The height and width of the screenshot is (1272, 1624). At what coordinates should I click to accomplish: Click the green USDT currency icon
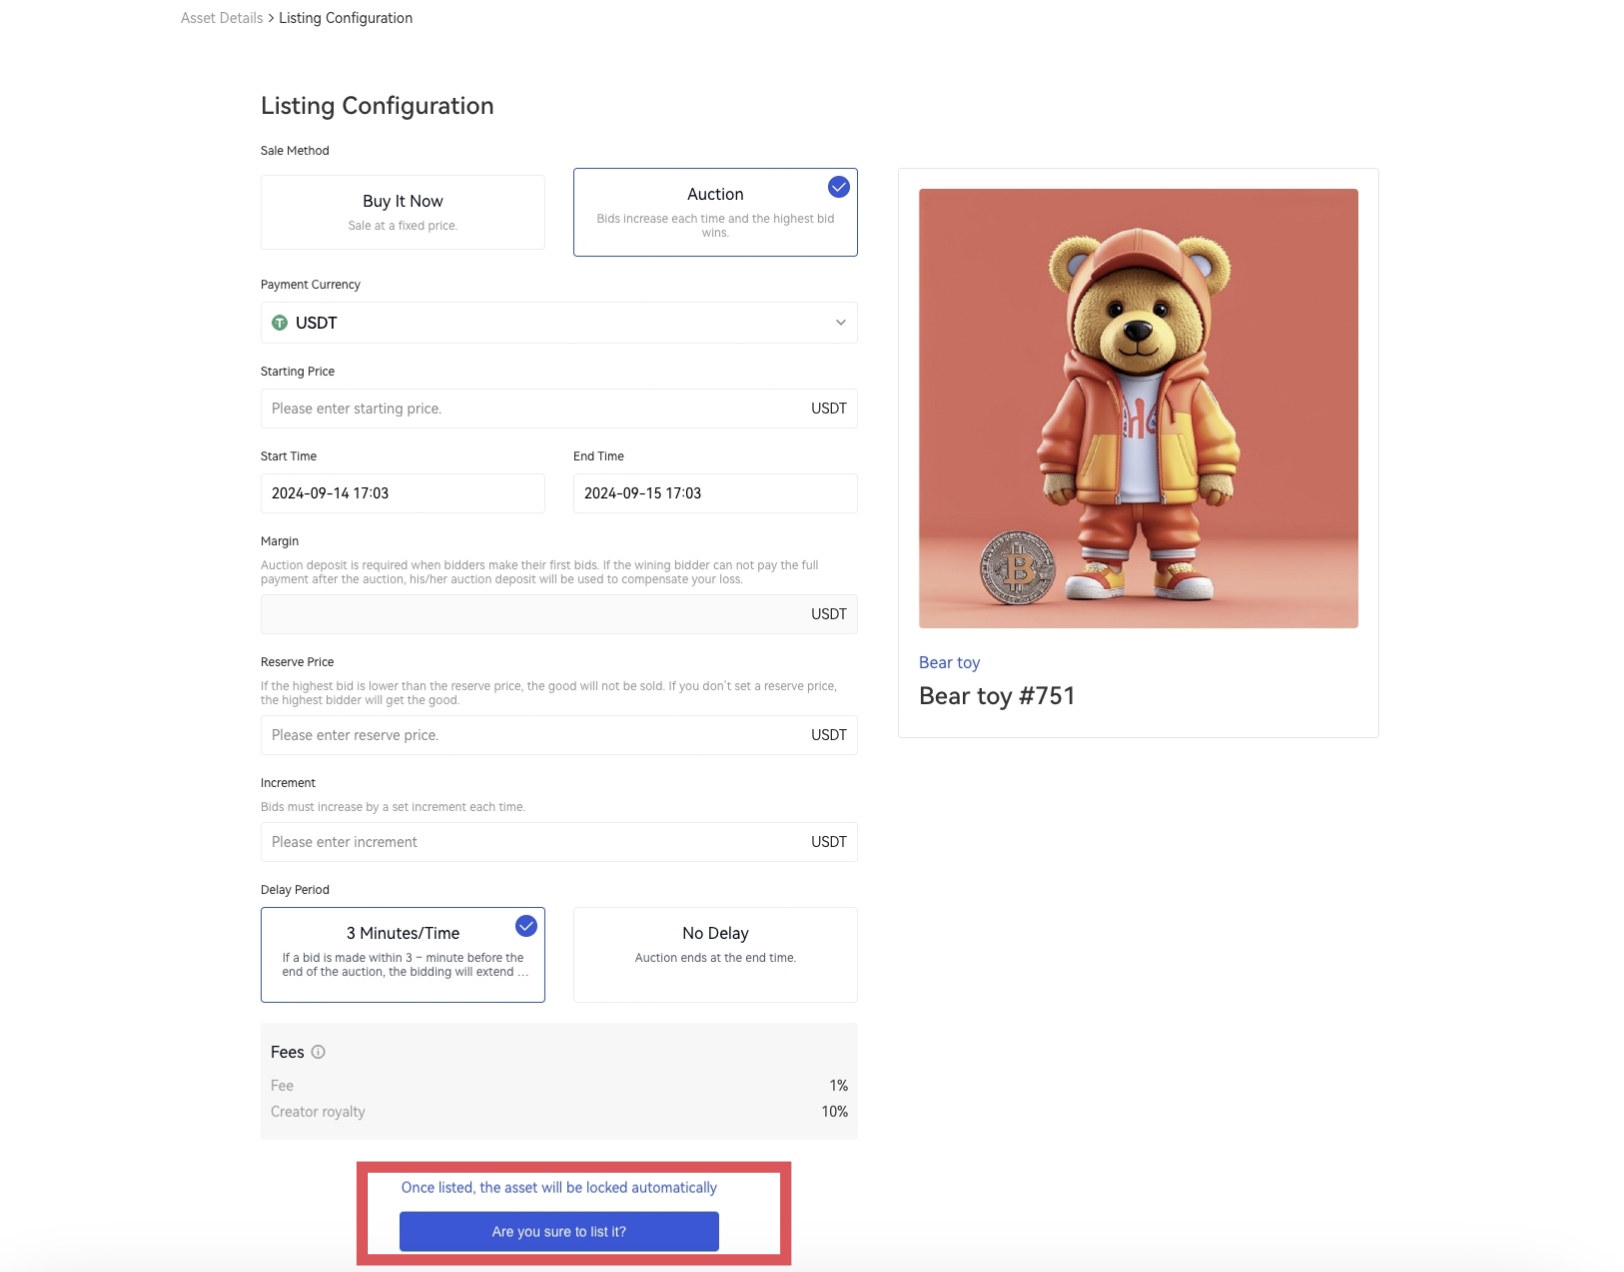pyautogui.click(x=280, y=323)
